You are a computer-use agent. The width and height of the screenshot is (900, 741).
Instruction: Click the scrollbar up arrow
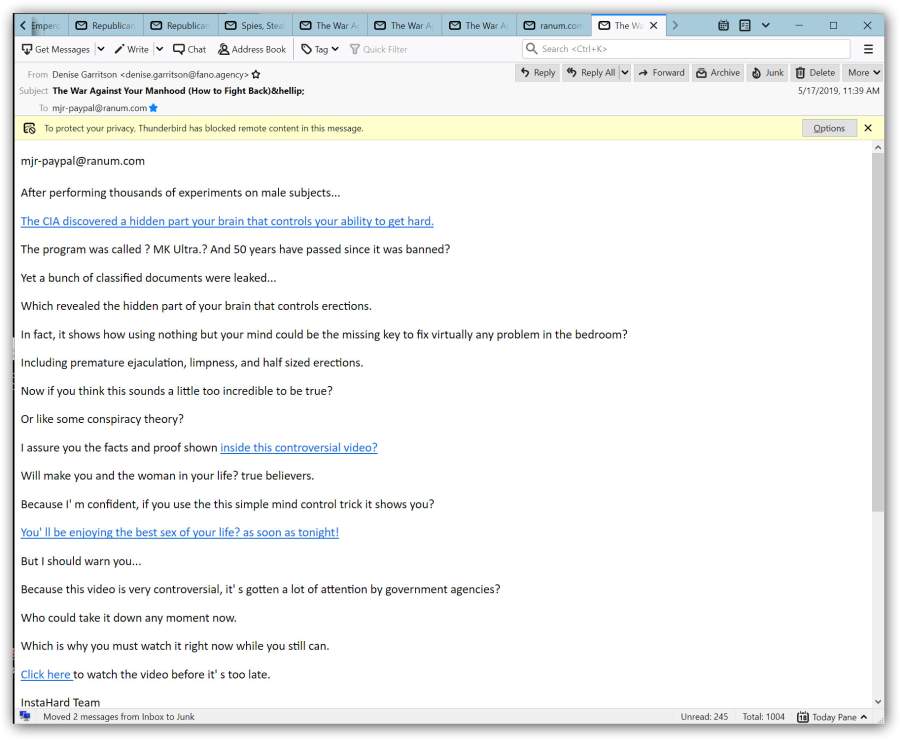(x=878, y=148)
